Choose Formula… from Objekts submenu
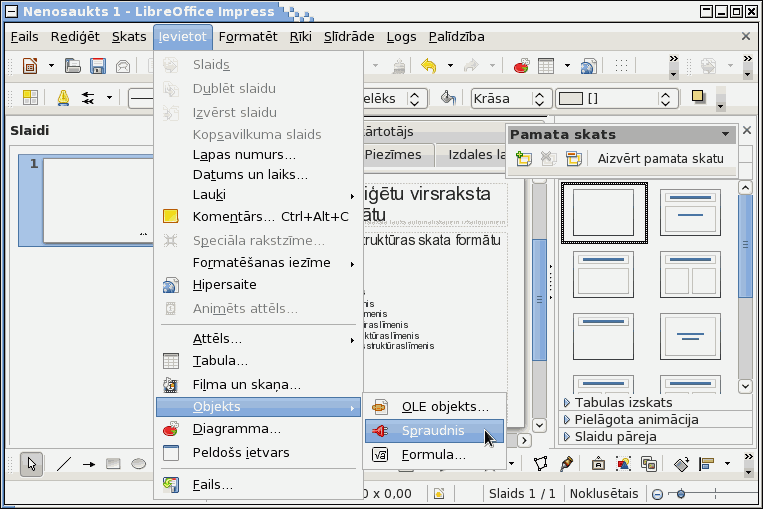The width and height of the screenshot is (763, 509). click(435, 454)
